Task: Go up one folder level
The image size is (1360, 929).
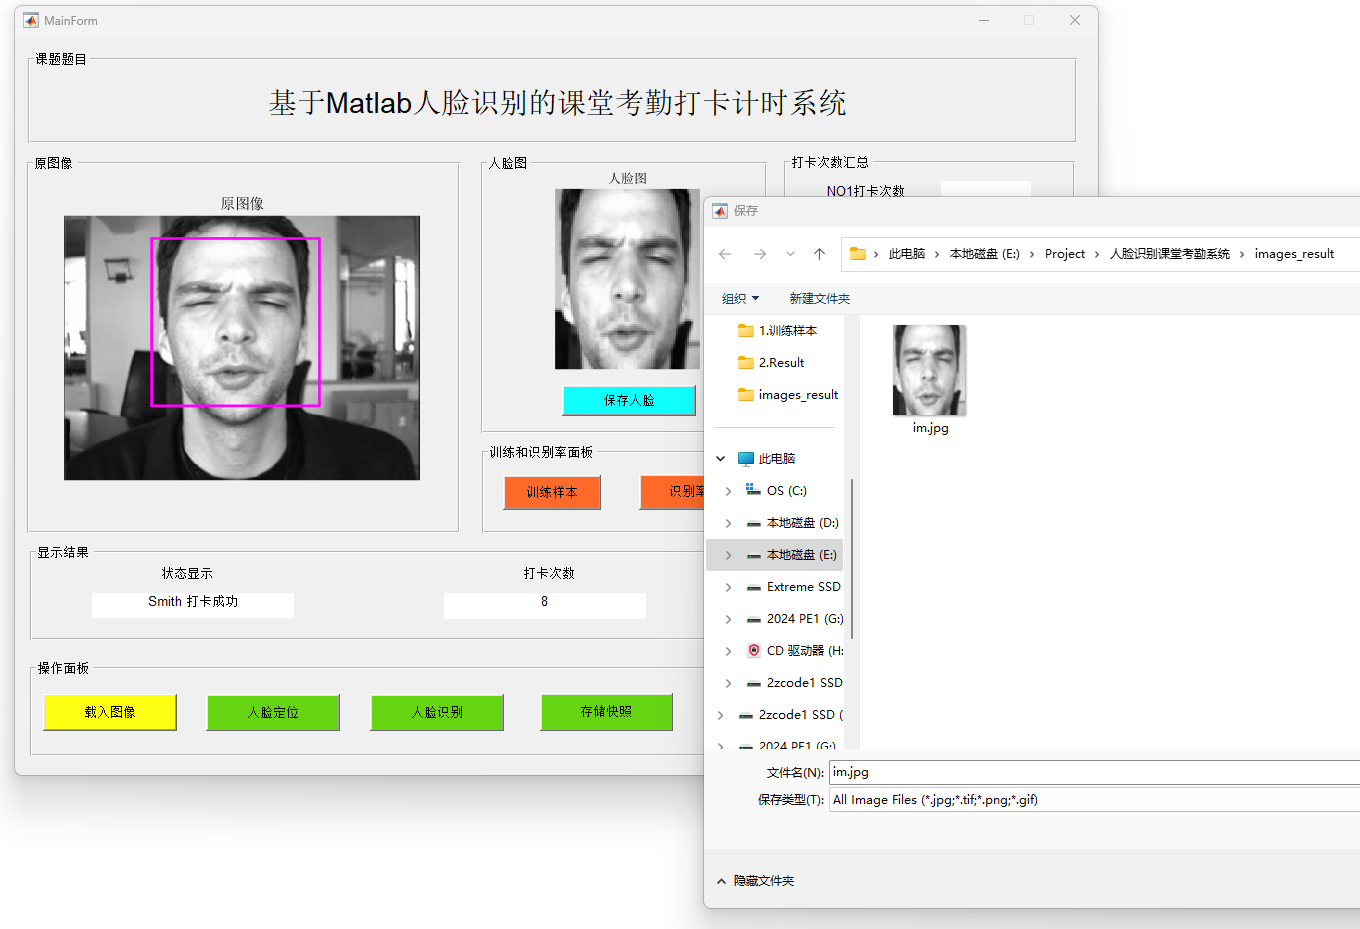Action: tap(819, 254)
